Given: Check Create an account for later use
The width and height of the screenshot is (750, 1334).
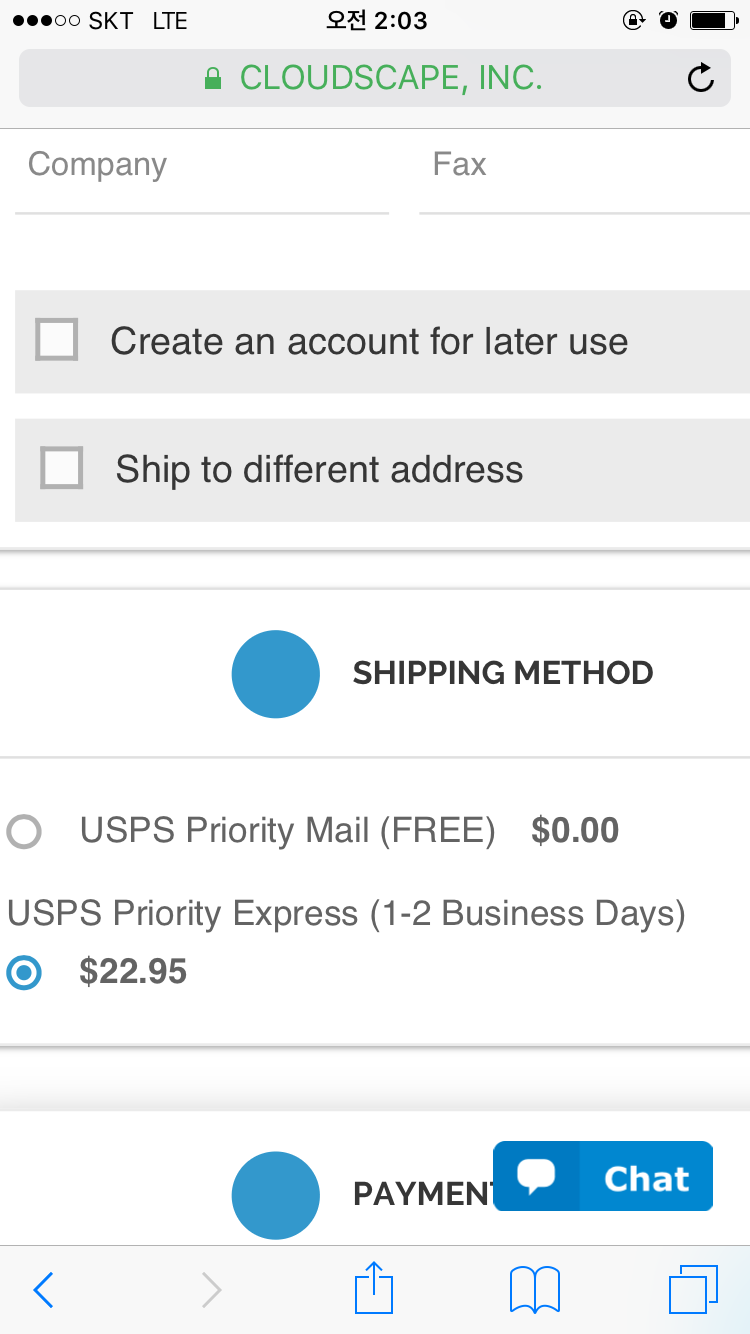Looking at the screenshot, I should click(x=57, y=340).
